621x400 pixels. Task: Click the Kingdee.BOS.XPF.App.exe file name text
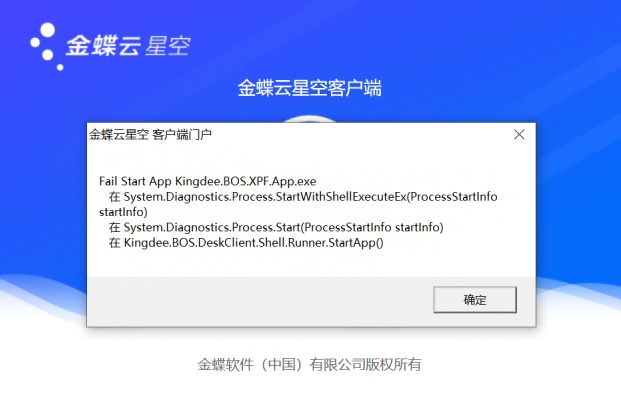coord(246,181)
